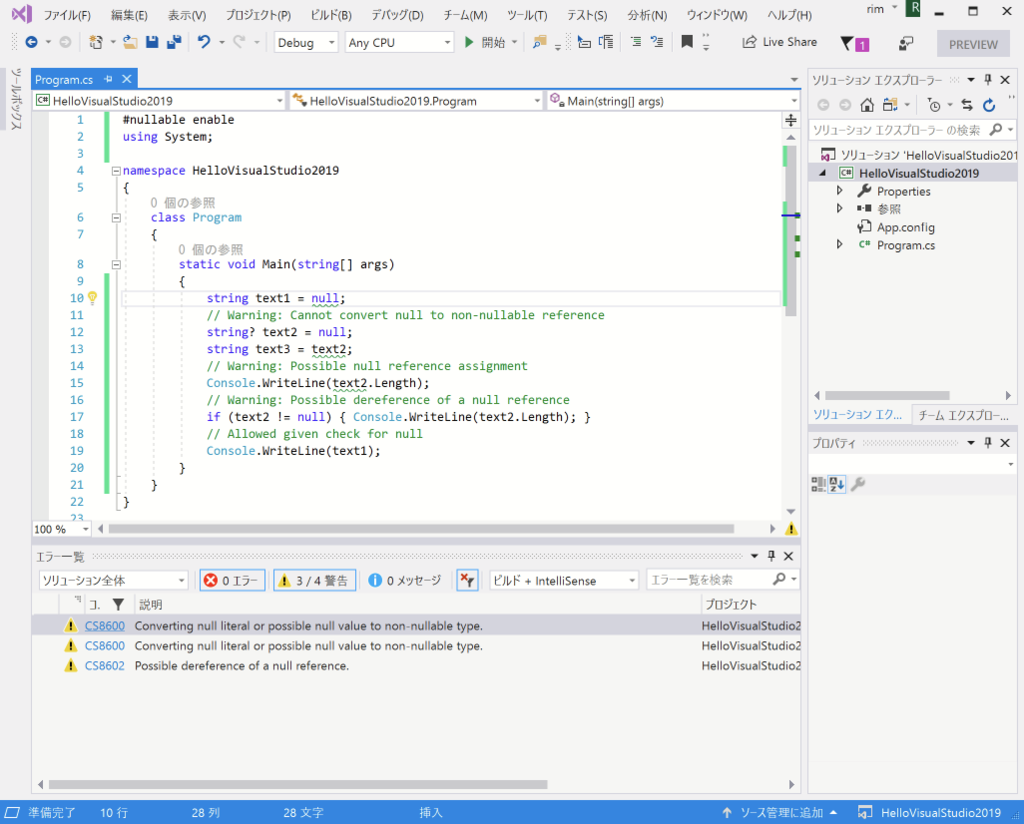Screen dimensions: 1024x824
Task: Click the bookmark toolbar icon
Action: pyautogui.click(x=686, y=42)
